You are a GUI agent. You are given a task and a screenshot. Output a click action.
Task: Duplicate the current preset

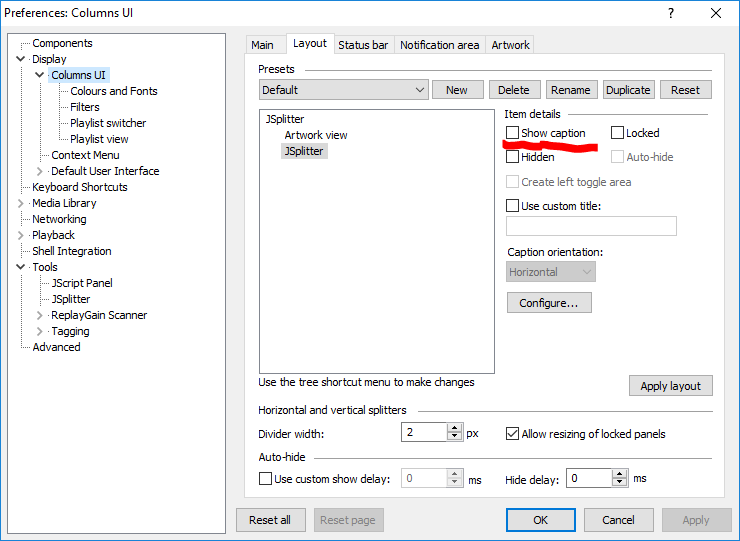coord(628,90)
